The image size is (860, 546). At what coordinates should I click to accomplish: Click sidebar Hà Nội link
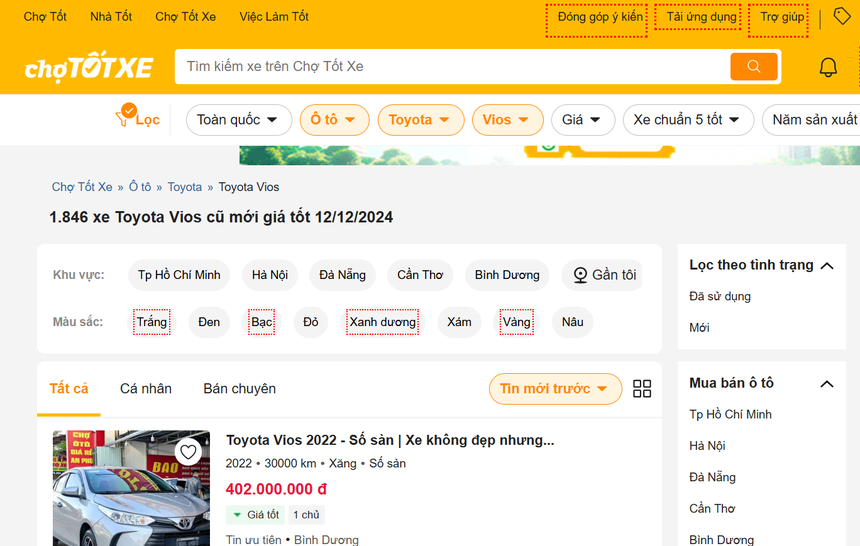(x=707, y=446)
